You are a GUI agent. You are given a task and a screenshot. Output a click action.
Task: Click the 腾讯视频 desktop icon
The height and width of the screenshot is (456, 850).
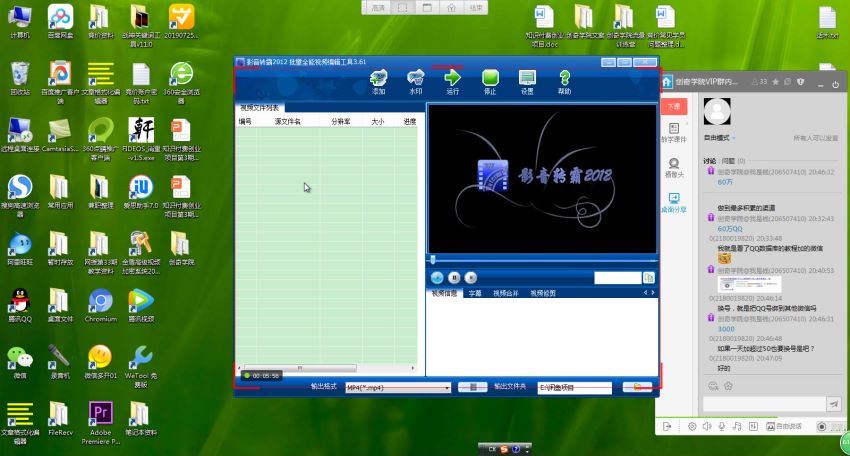[141, 306]
